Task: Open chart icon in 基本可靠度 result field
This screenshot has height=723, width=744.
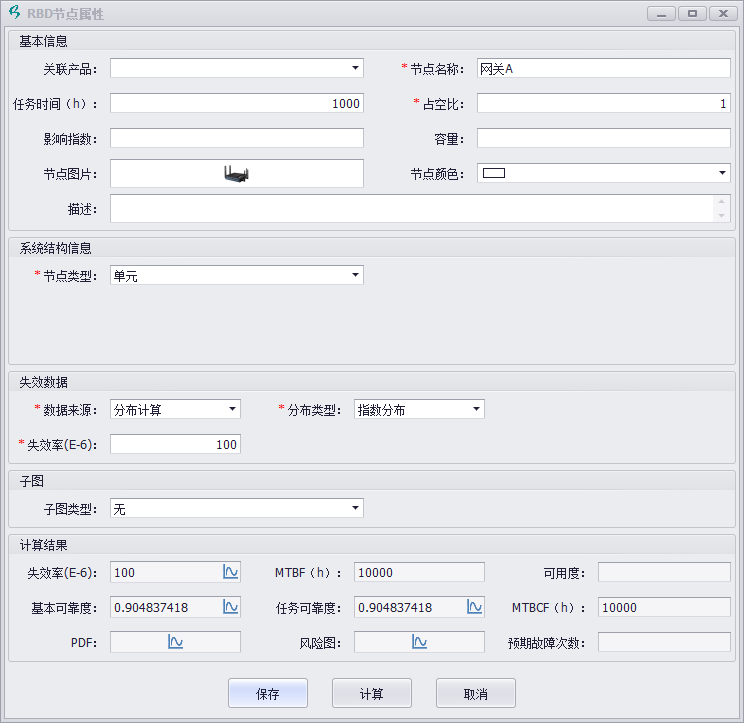Action: [x=231, y=607]
